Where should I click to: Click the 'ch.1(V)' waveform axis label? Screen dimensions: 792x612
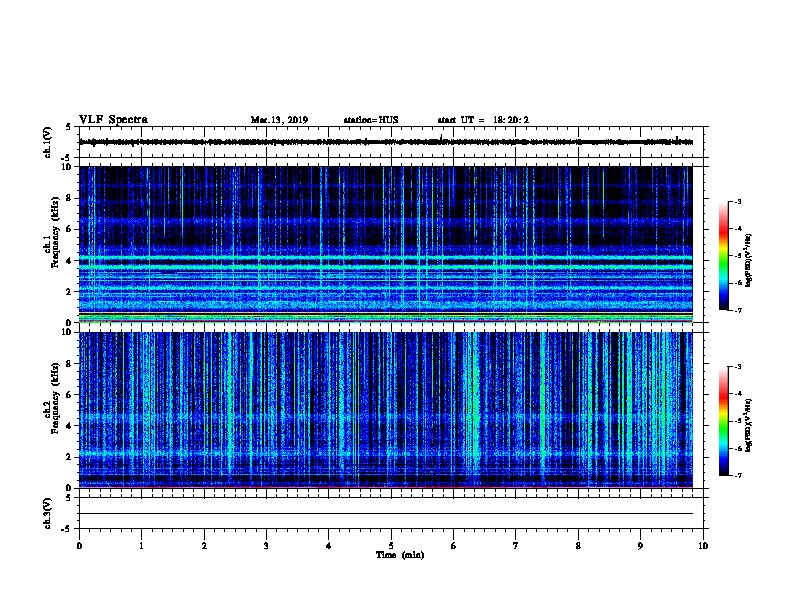[x=47, y=142]
